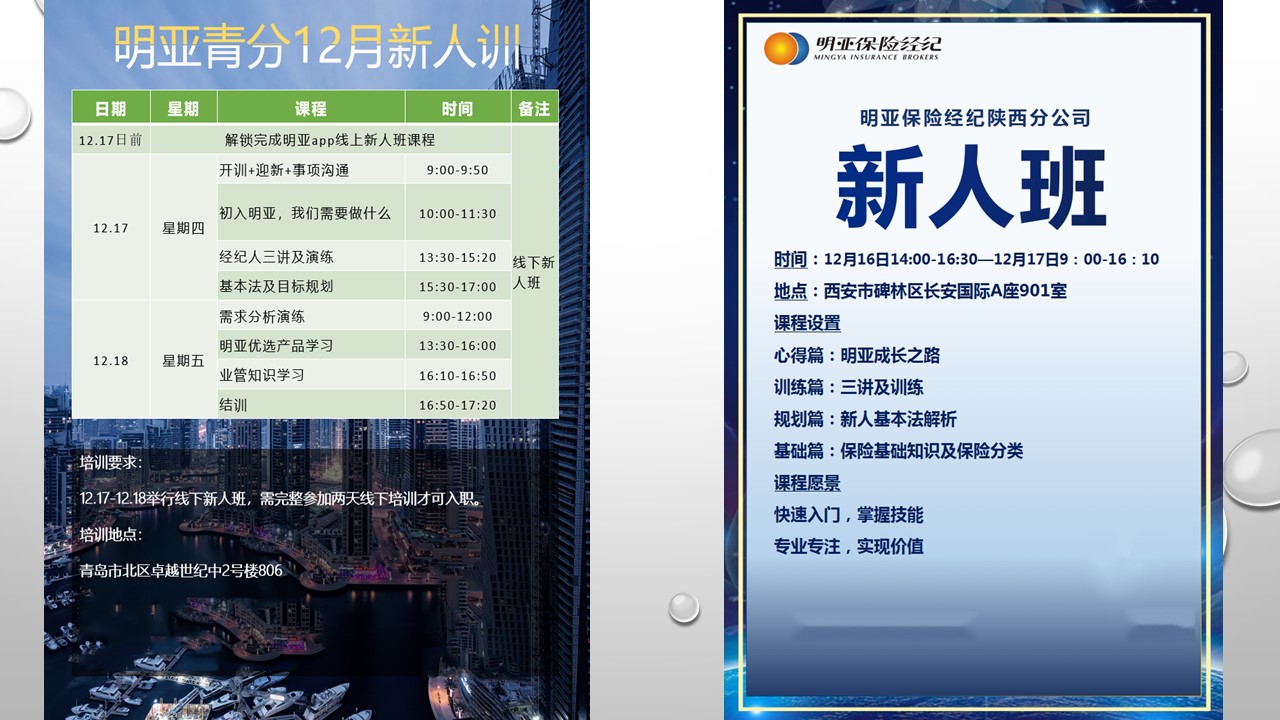
Task: Click the 15:30-17:00 time cell
Action: [458, 286]
